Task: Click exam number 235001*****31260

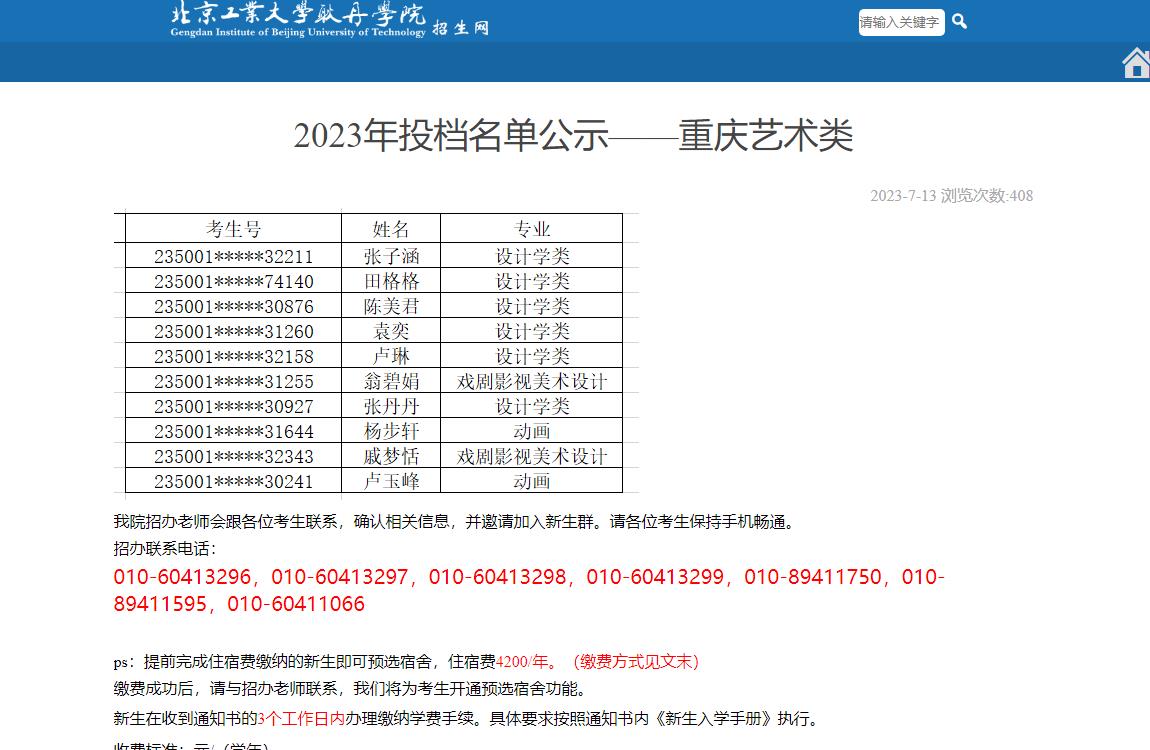Action: coord(233,331)
